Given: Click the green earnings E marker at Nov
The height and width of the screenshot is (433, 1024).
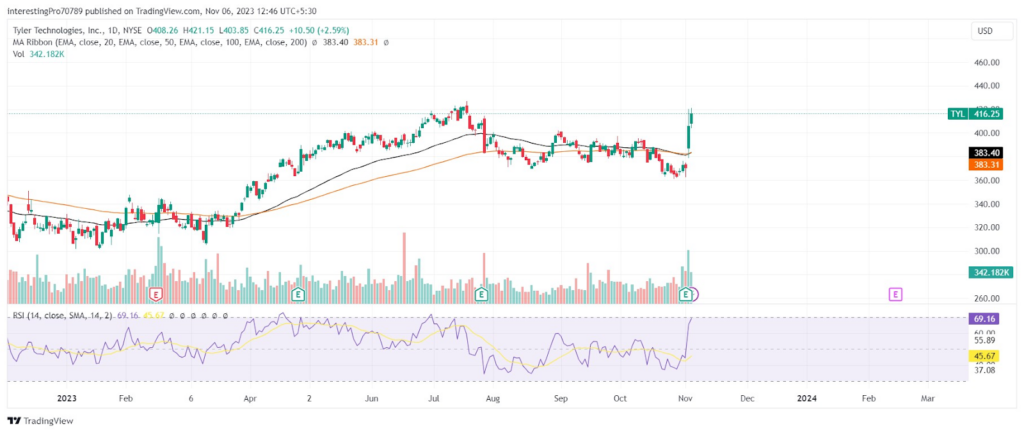Looking at the screenshot, I should pyautogui.click(x=686, y=295).
